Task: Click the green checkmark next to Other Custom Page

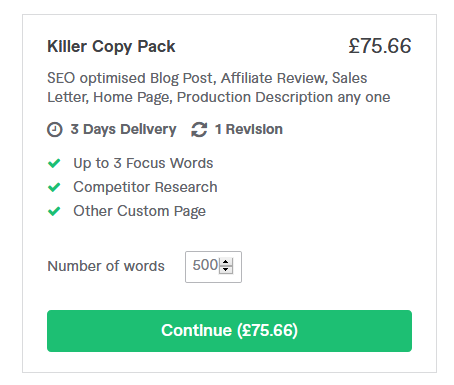Action: coord(54,211)
